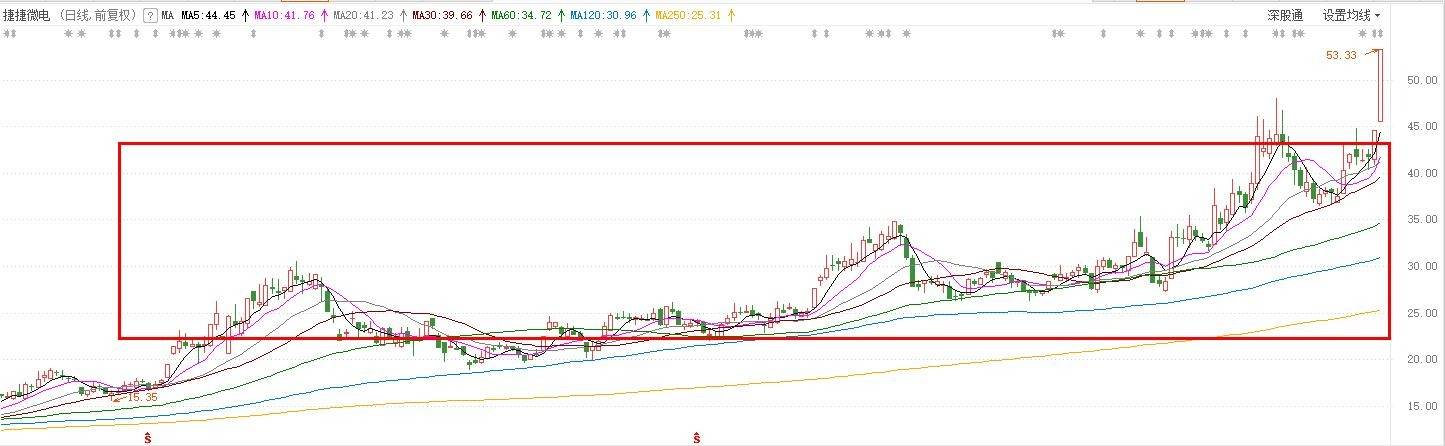Click the 日线,前复权 period selector text
The image size is (1445, 446).
click(99, 16)
